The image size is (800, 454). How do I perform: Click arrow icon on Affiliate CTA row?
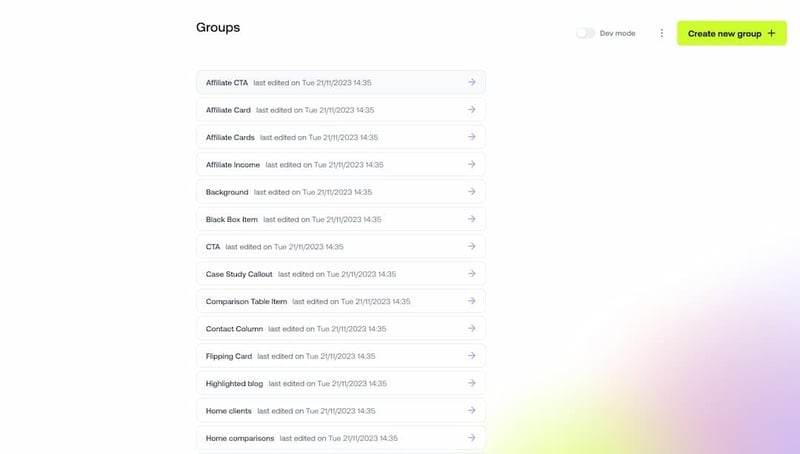(471, 82)
